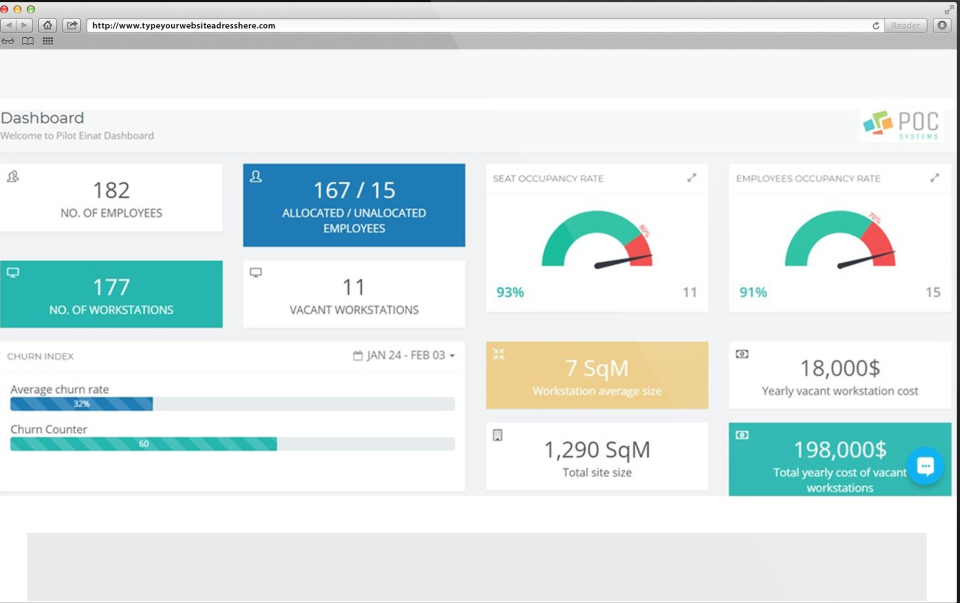Click the collapse arrows icon on Workstation average size

click(x=498, y=353)
